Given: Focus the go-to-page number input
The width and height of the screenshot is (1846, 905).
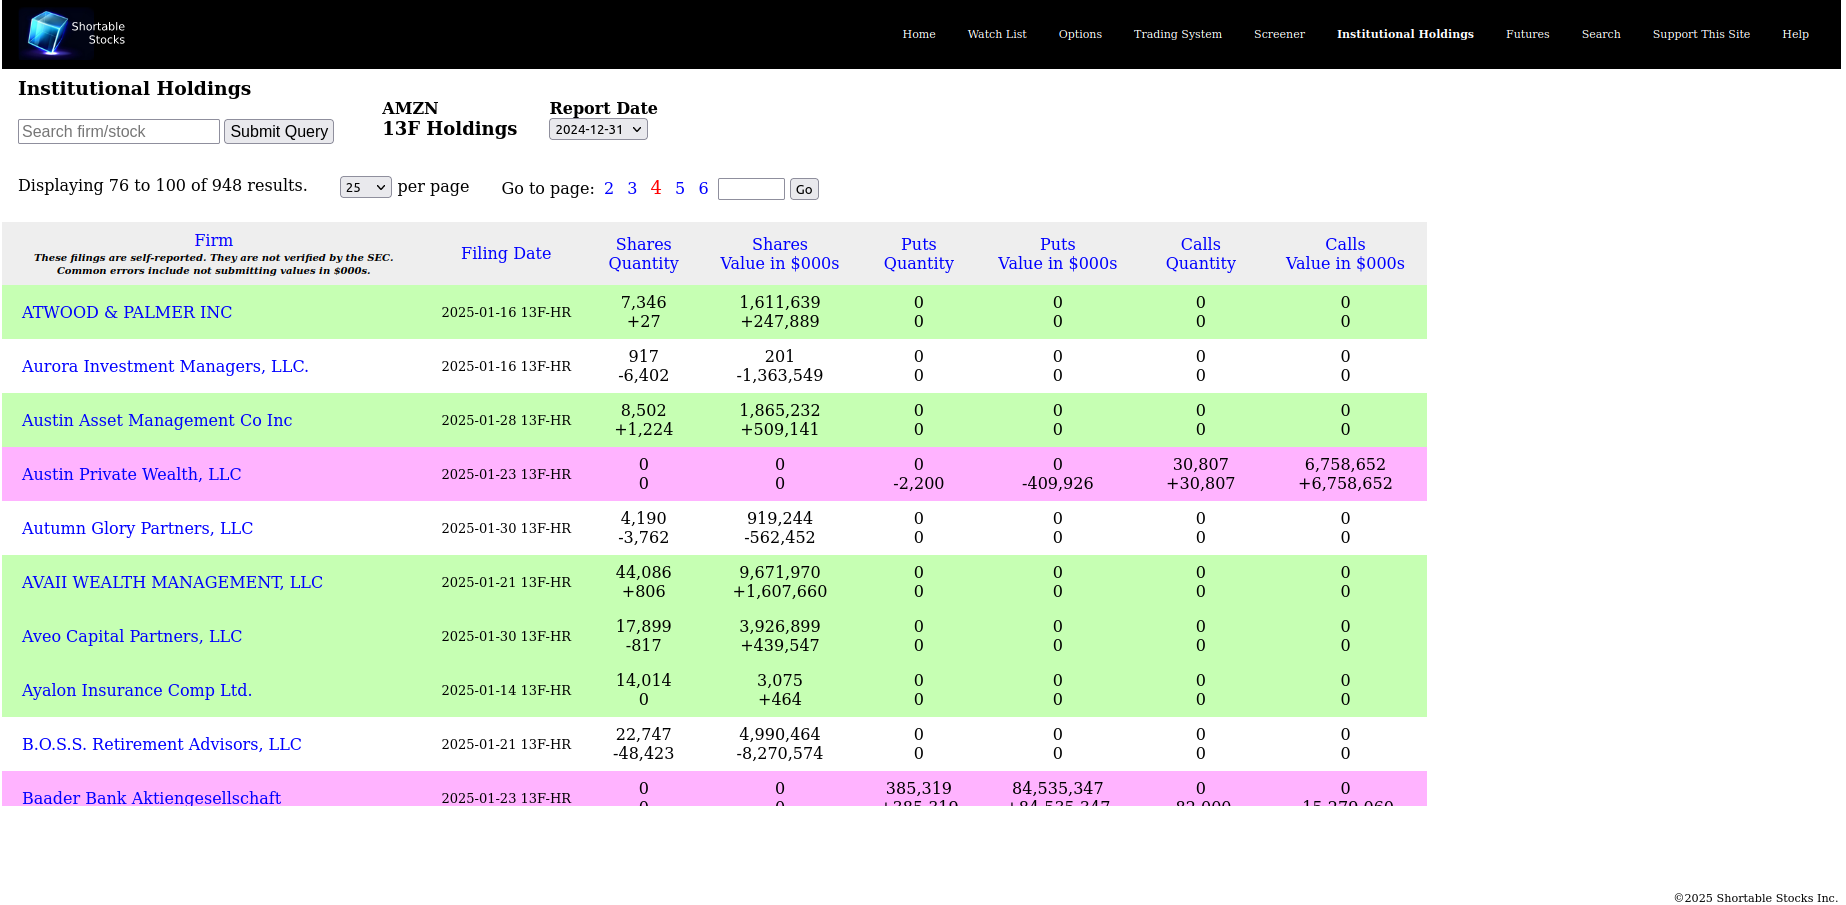Looking at the screenshot, I should (751, 189).
